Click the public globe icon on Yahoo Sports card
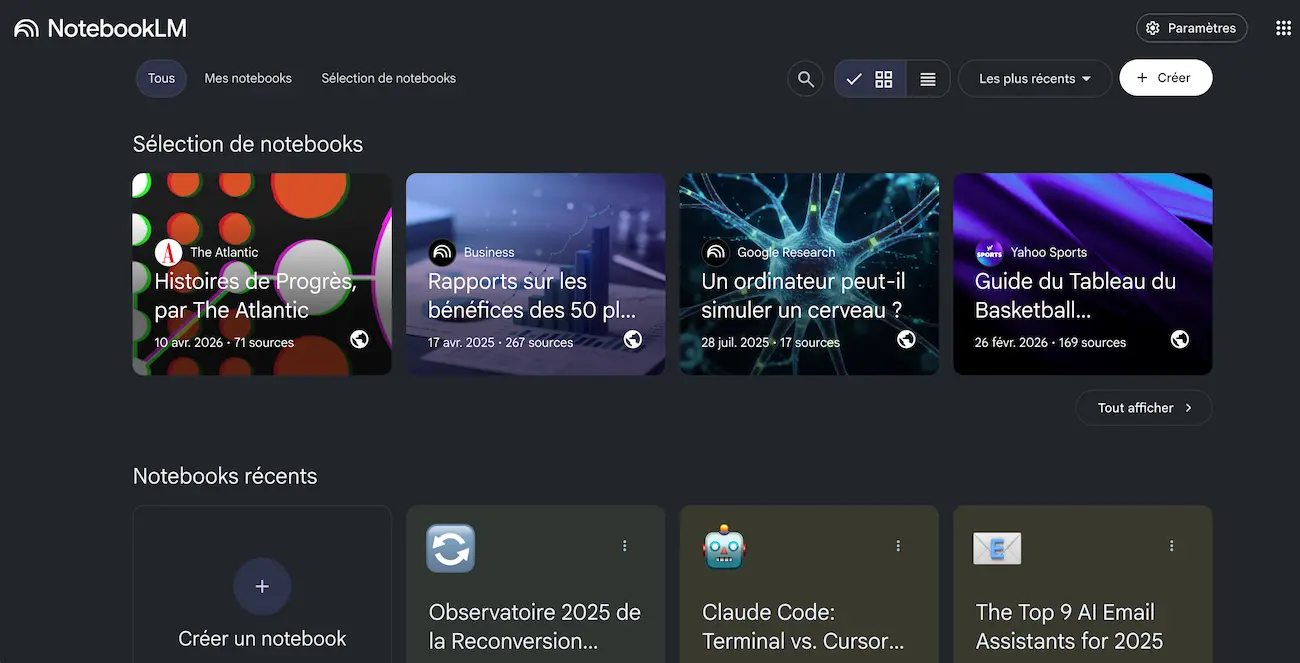1300x663 pixels. tap(1180, 339)
